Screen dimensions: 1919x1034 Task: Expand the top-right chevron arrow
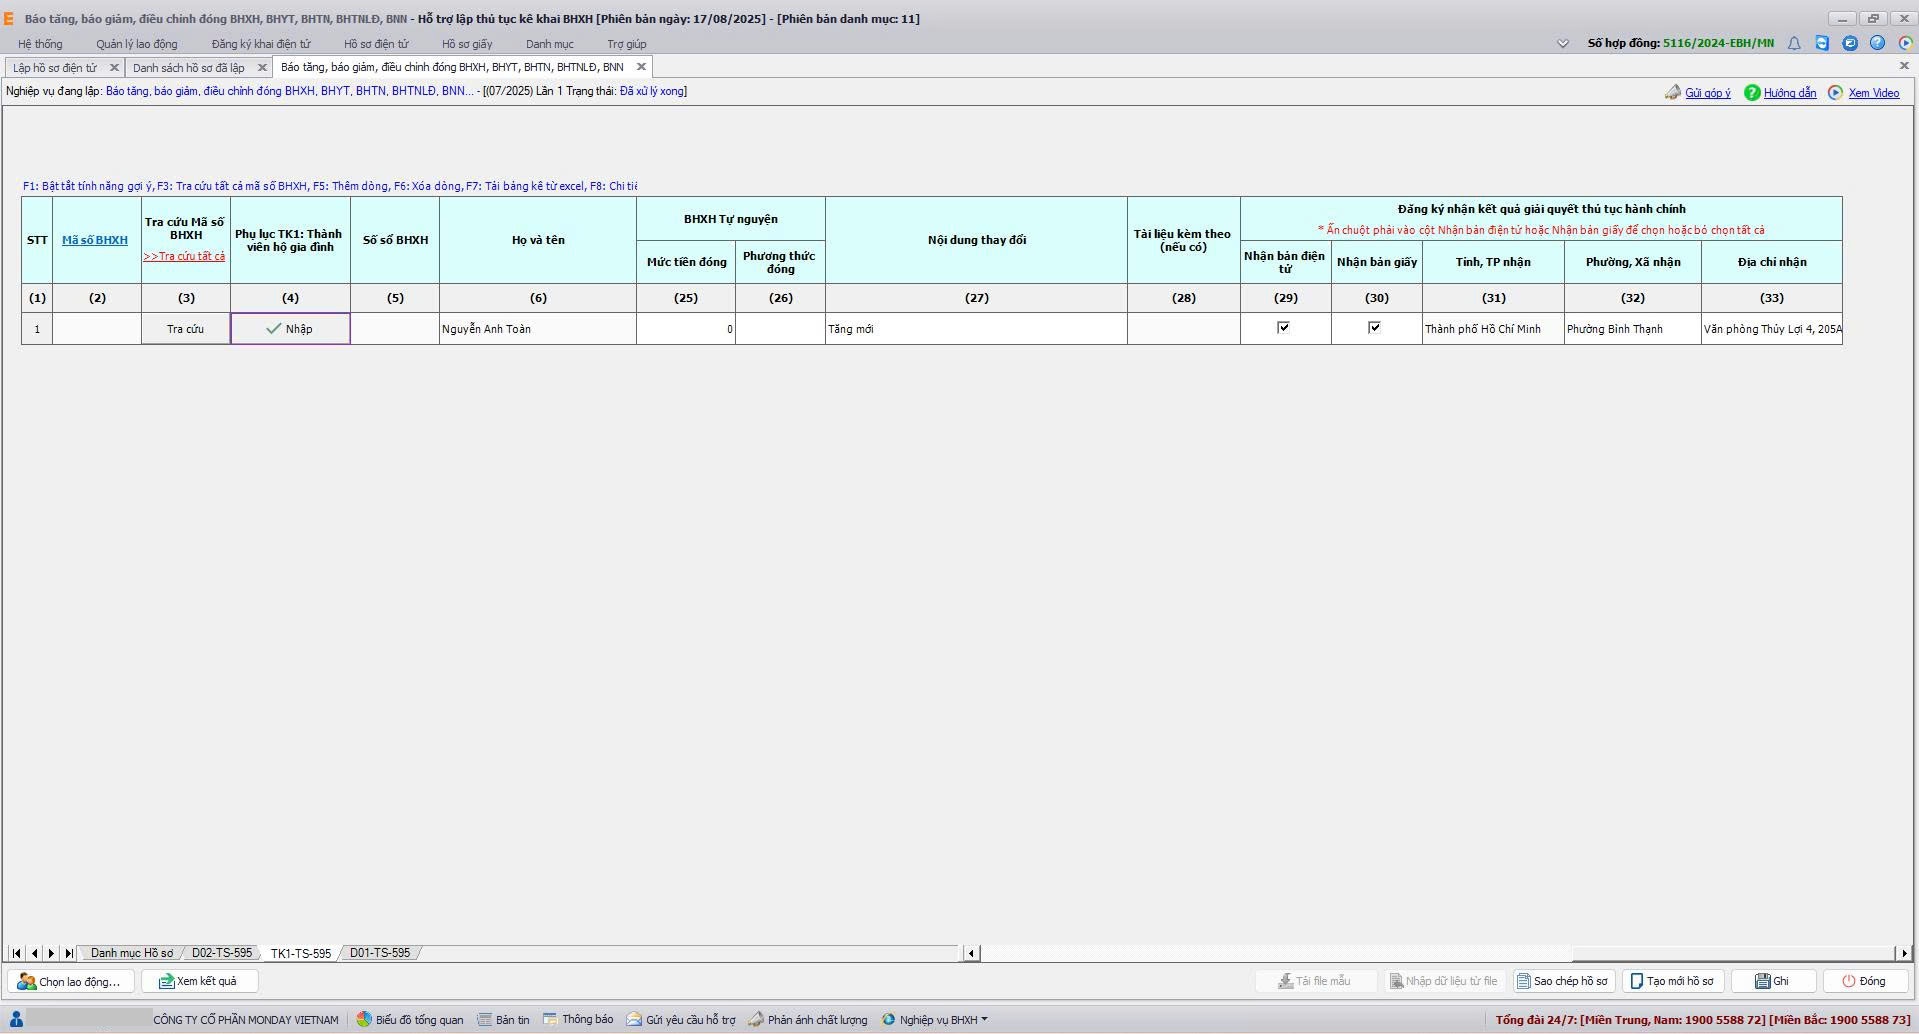(1563, 43)
